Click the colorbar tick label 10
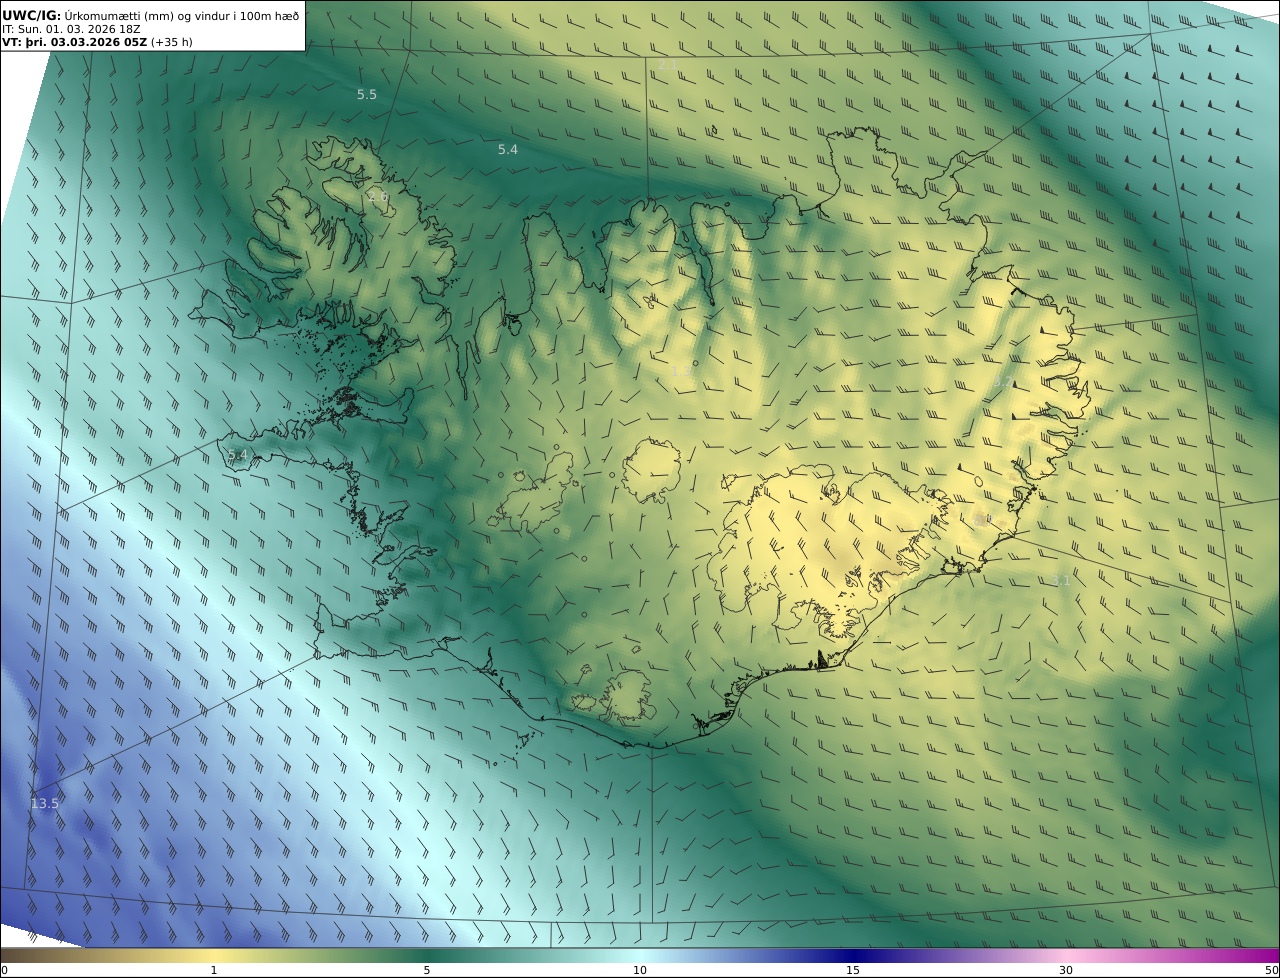Viewport: 1280px width, 978px height. pyautogui.click(x=640, y=970)
